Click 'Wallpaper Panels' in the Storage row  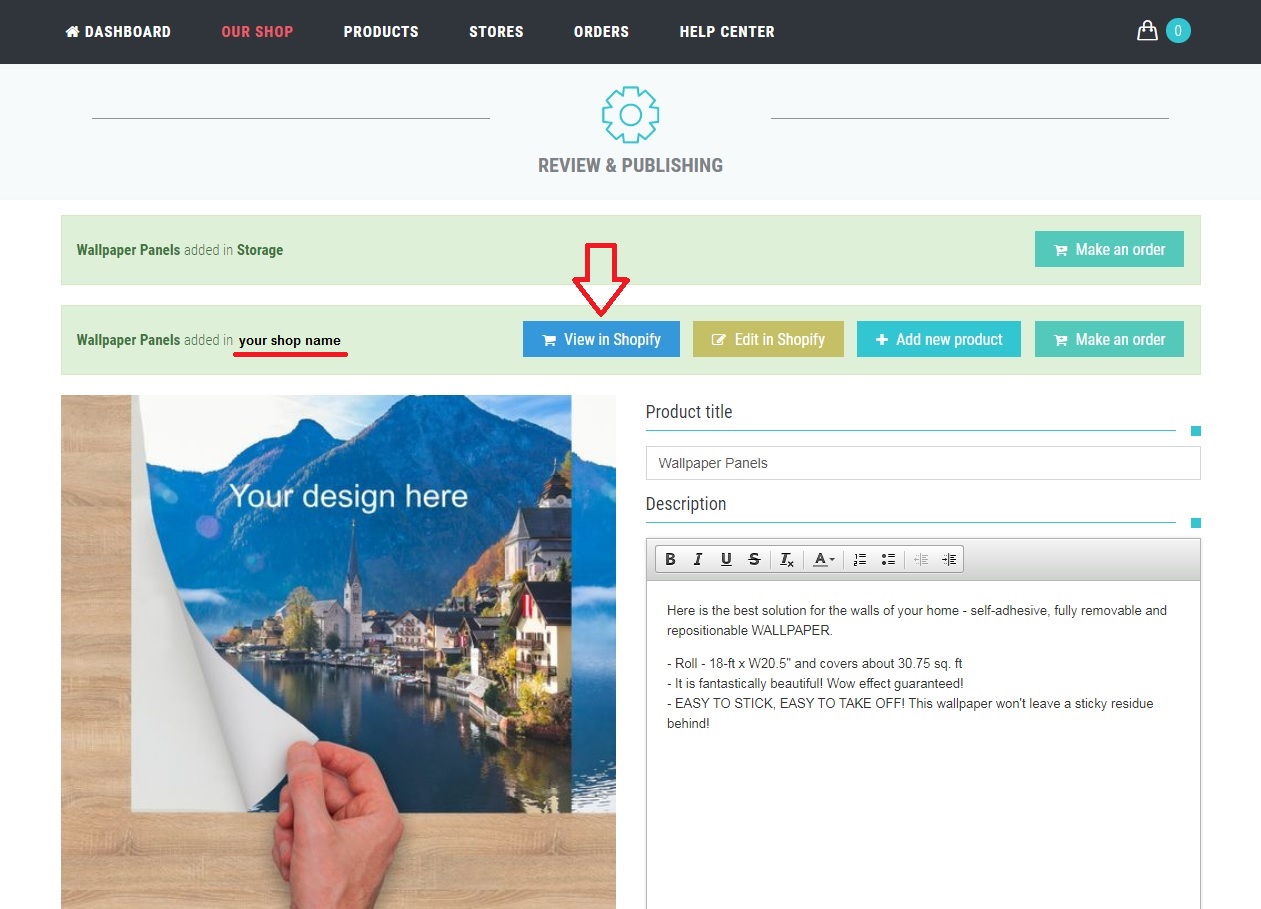pyautogui.click(x=128, y=250)
